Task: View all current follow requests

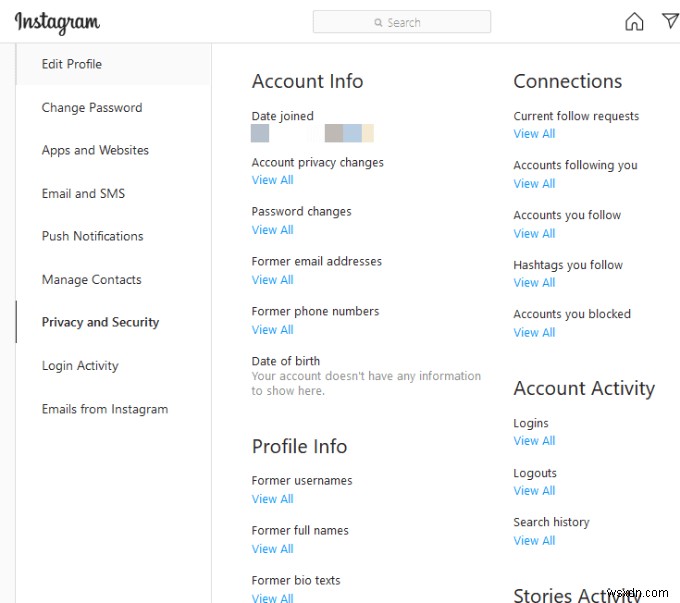Action: tap(534, 134)
